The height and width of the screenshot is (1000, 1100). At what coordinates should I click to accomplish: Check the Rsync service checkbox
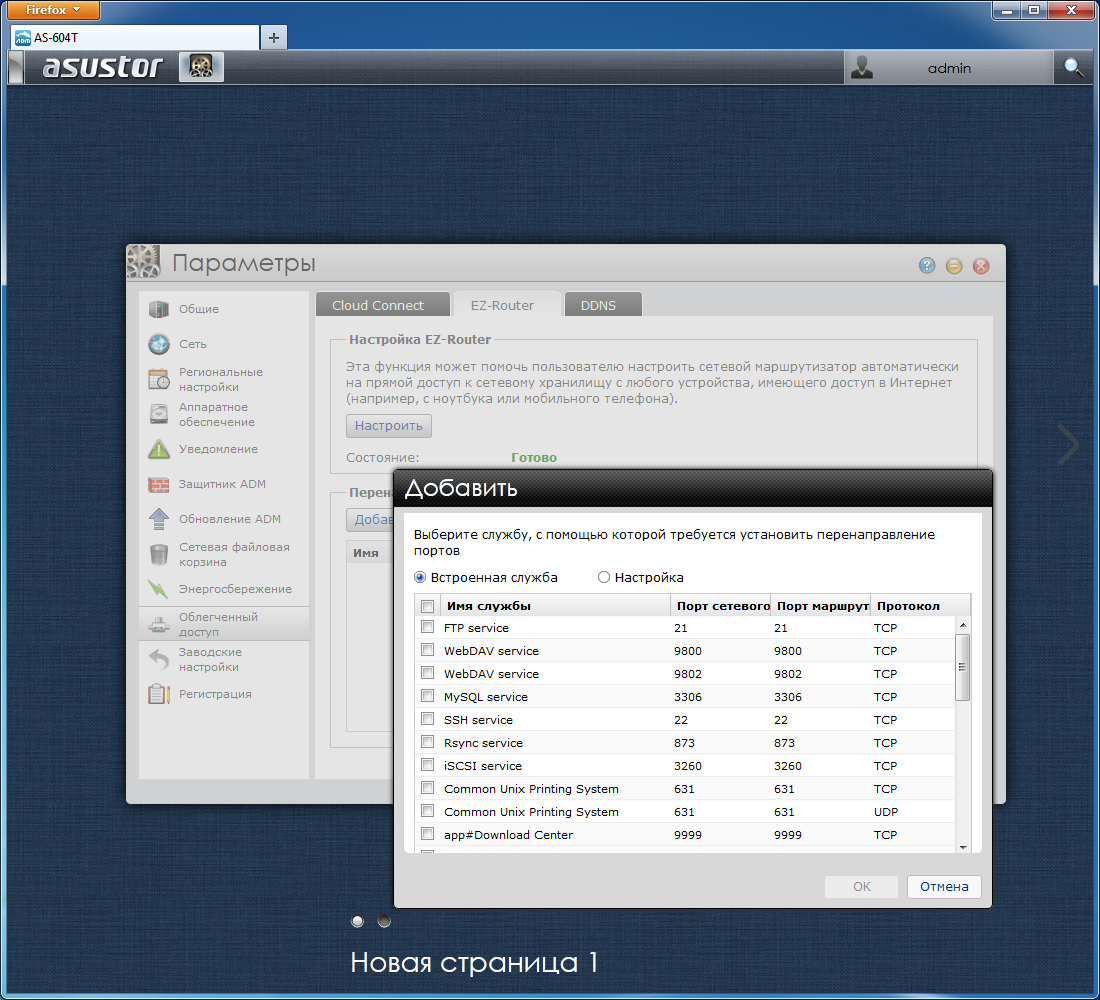[x=427, y=742]
